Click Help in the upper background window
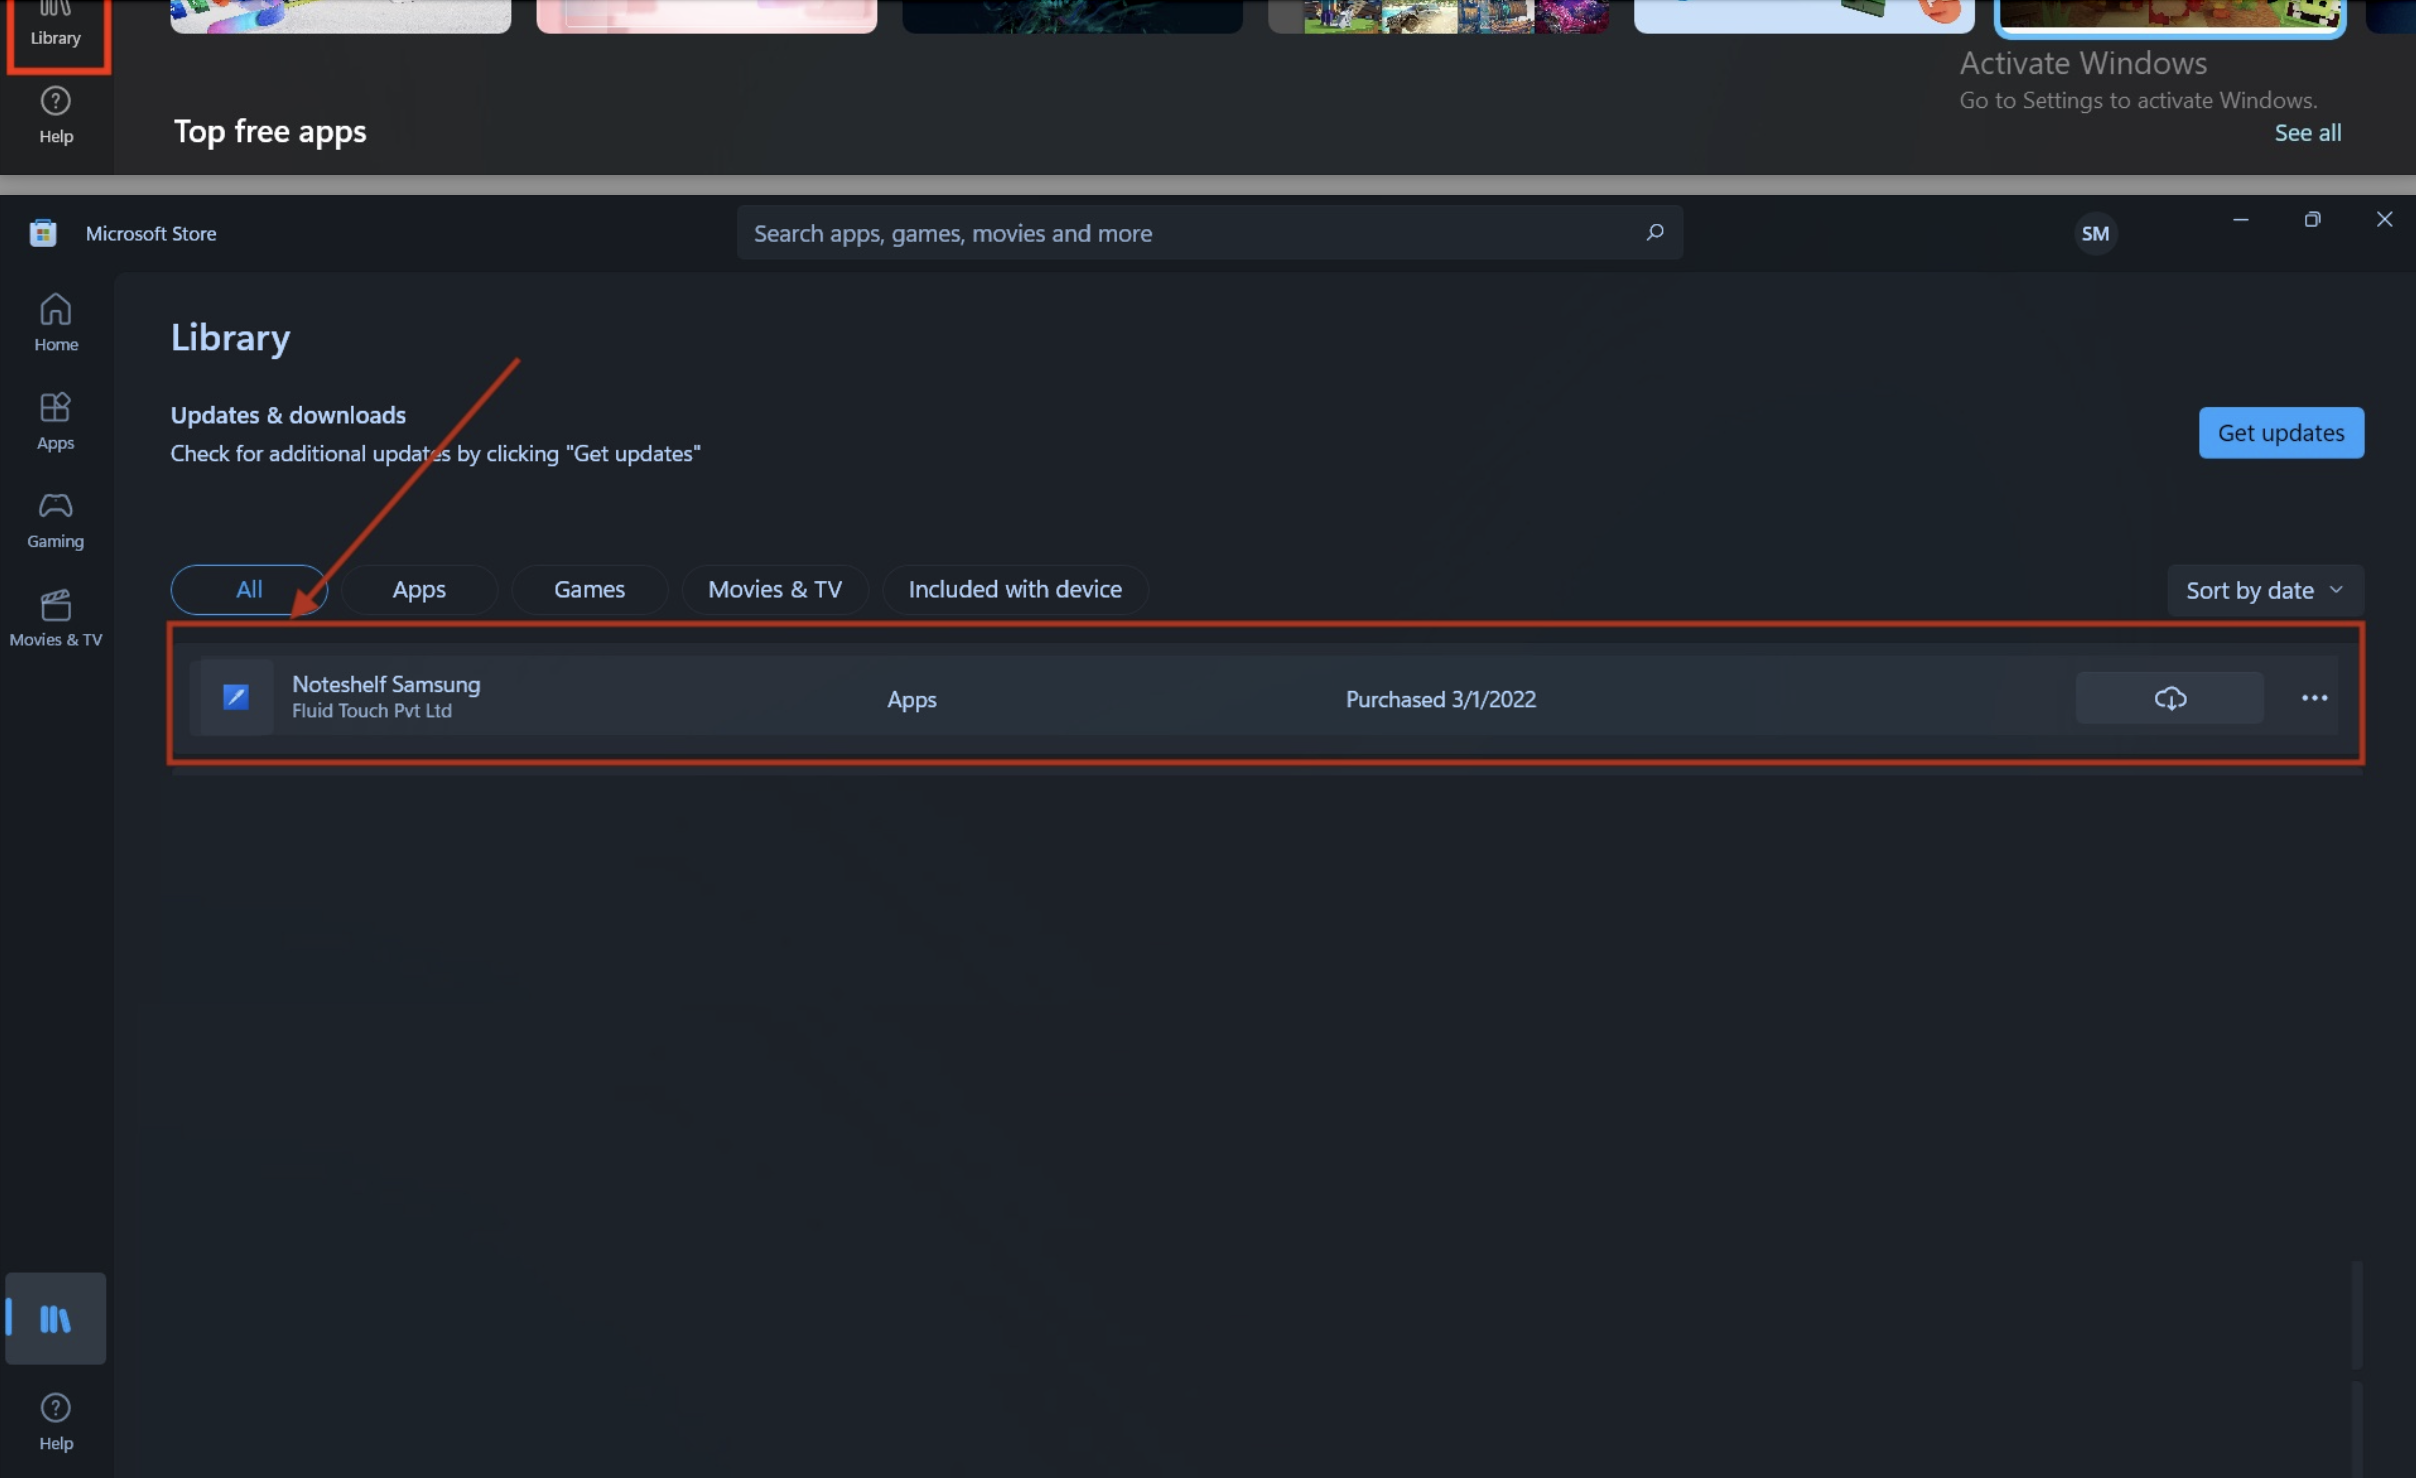The height and width of the screenshot is (1478, 2416). 56,115
